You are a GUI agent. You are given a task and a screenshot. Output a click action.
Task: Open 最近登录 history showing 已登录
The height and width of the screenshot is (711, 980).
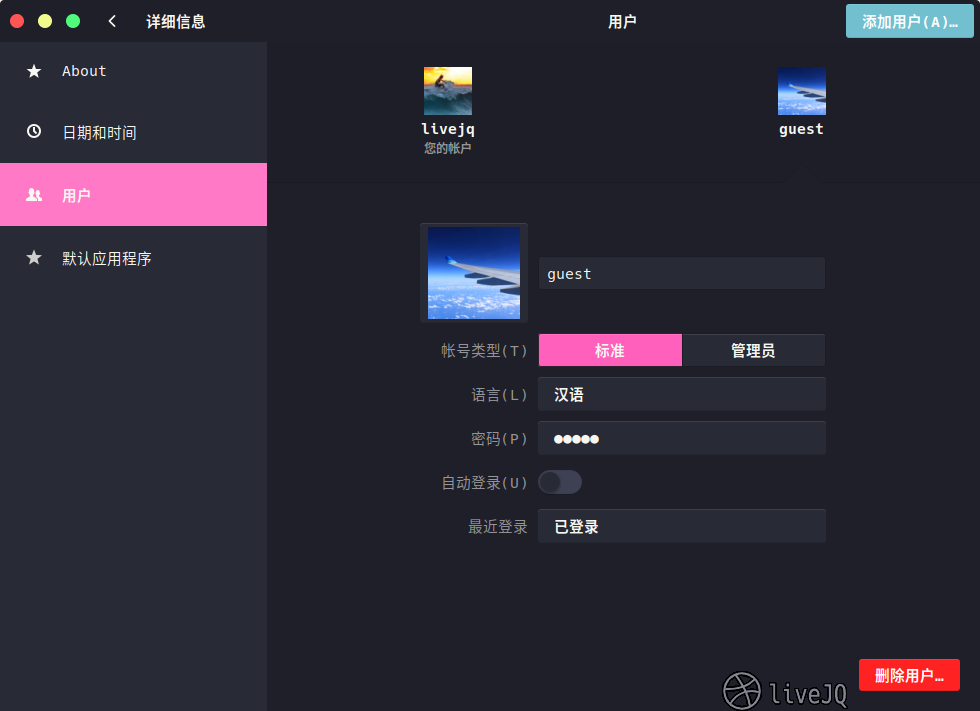point(681,527)
